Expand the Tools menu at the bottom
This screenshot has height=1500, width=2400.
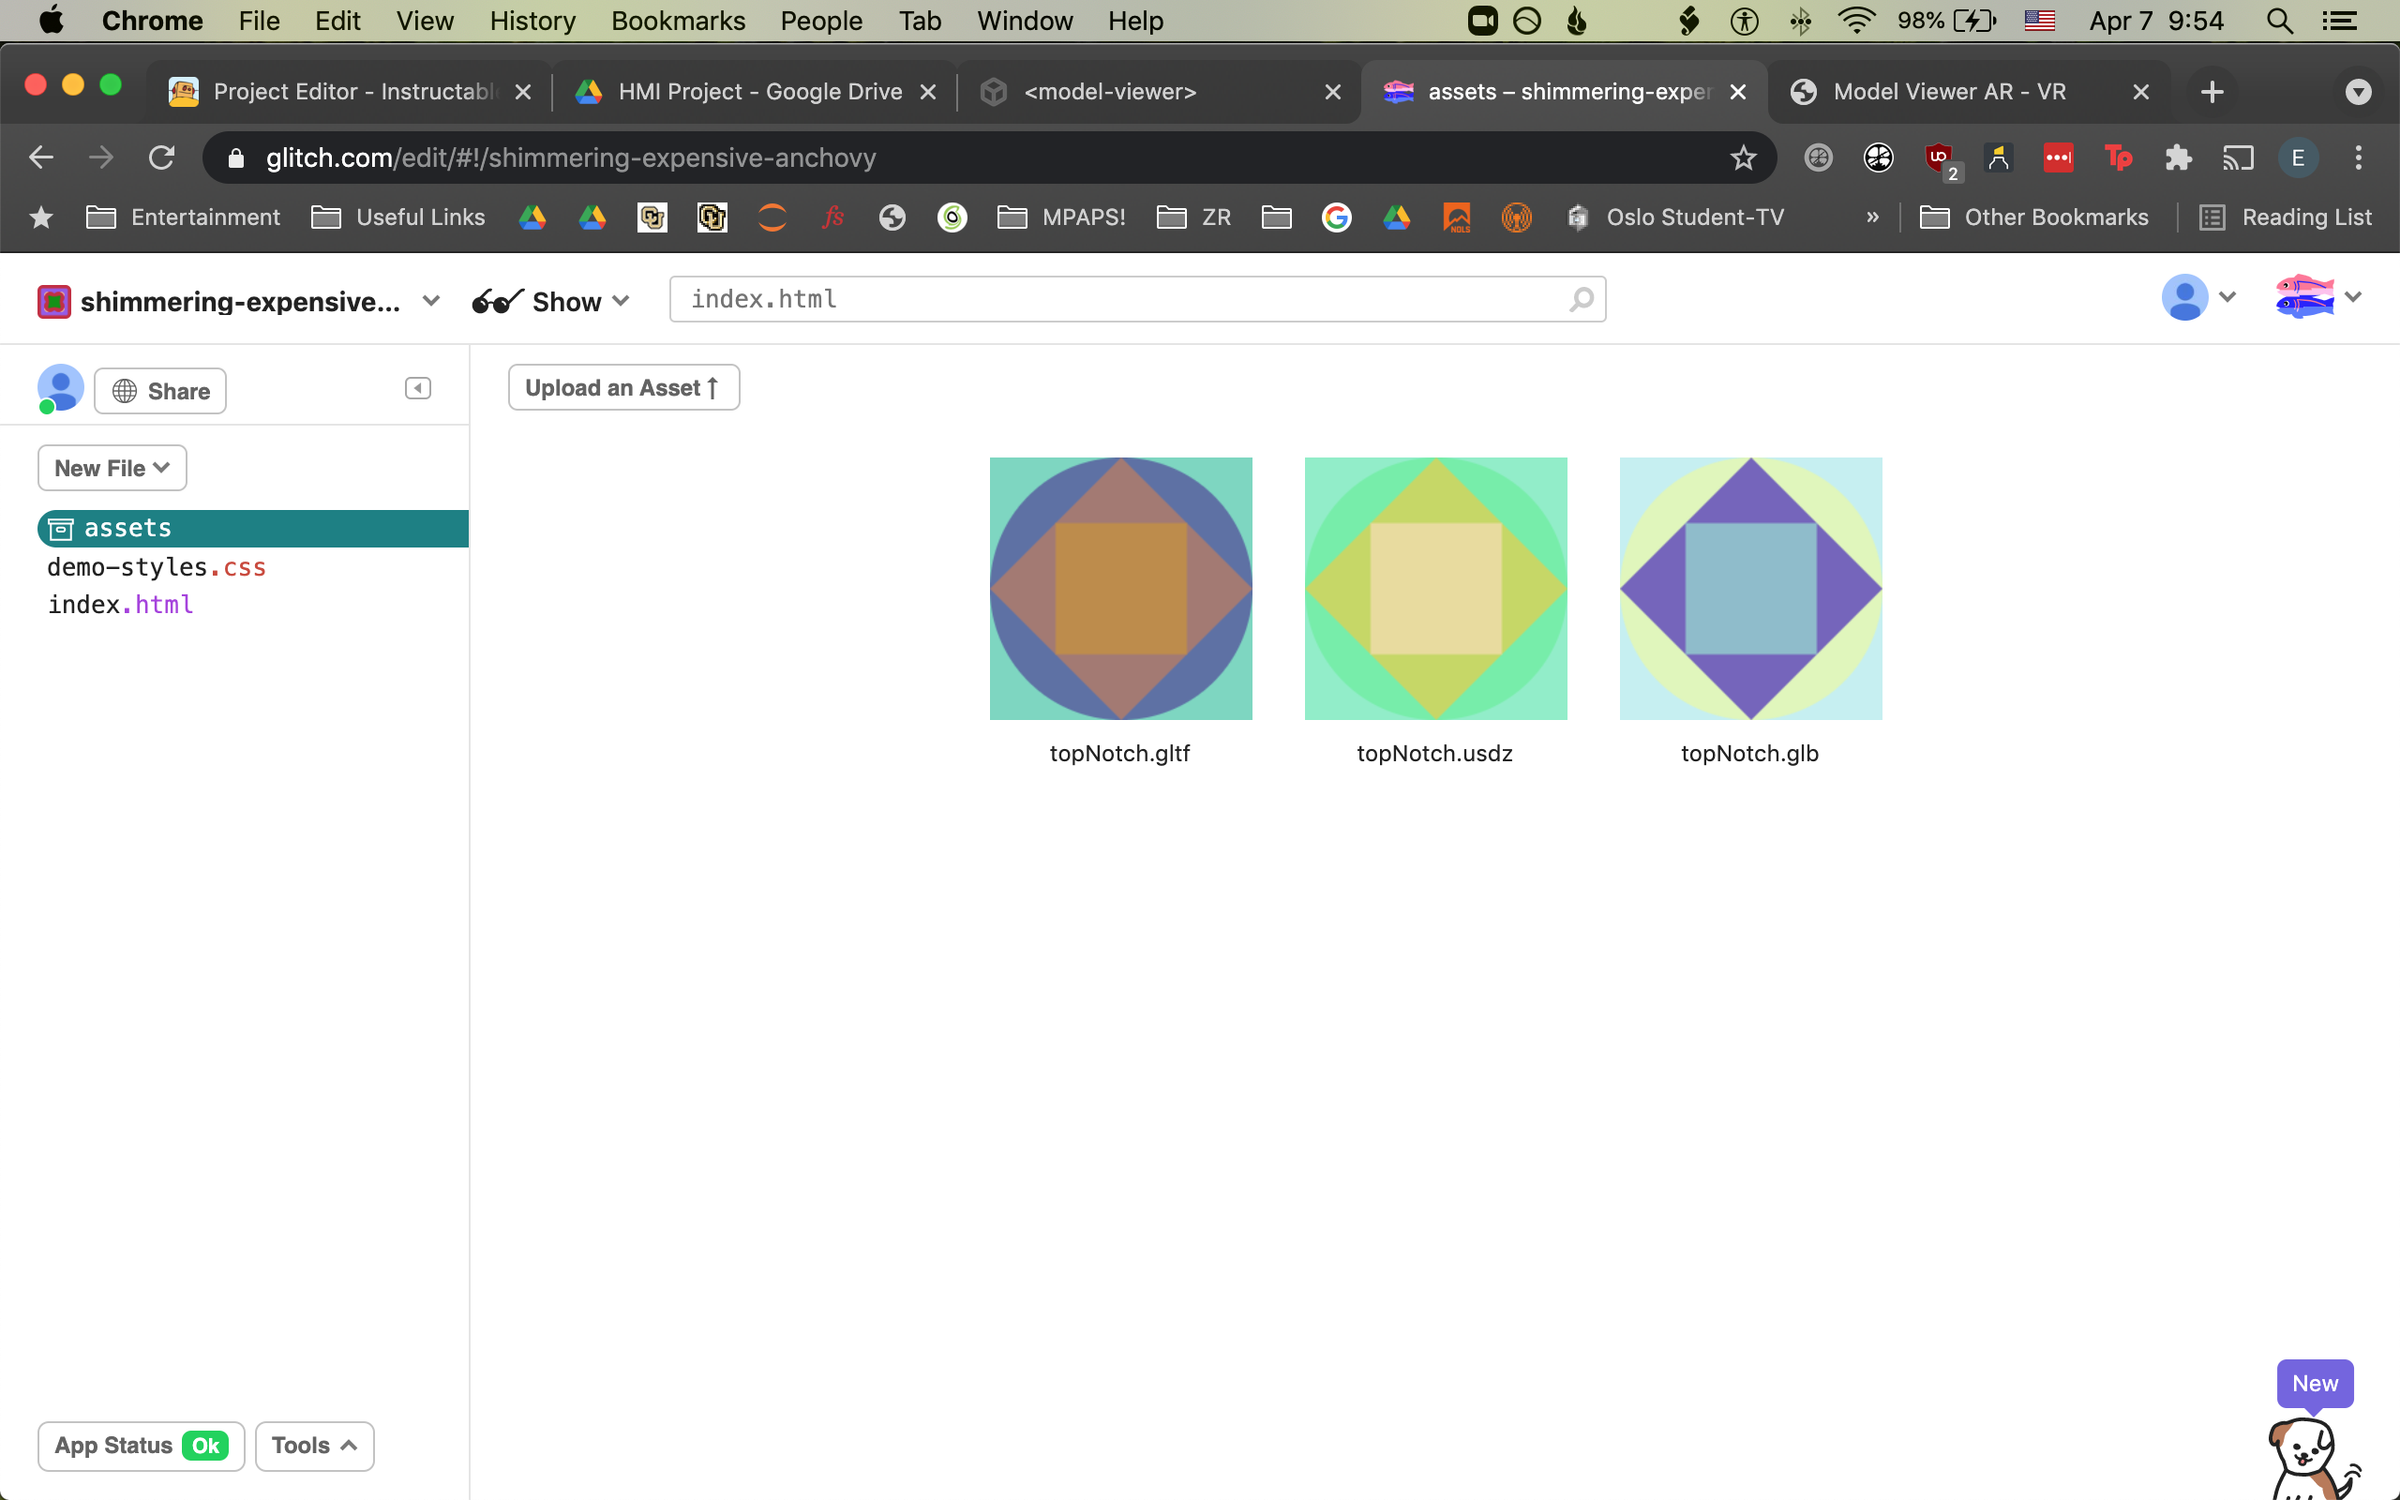pyautogui.click(x=314, y=1446)
